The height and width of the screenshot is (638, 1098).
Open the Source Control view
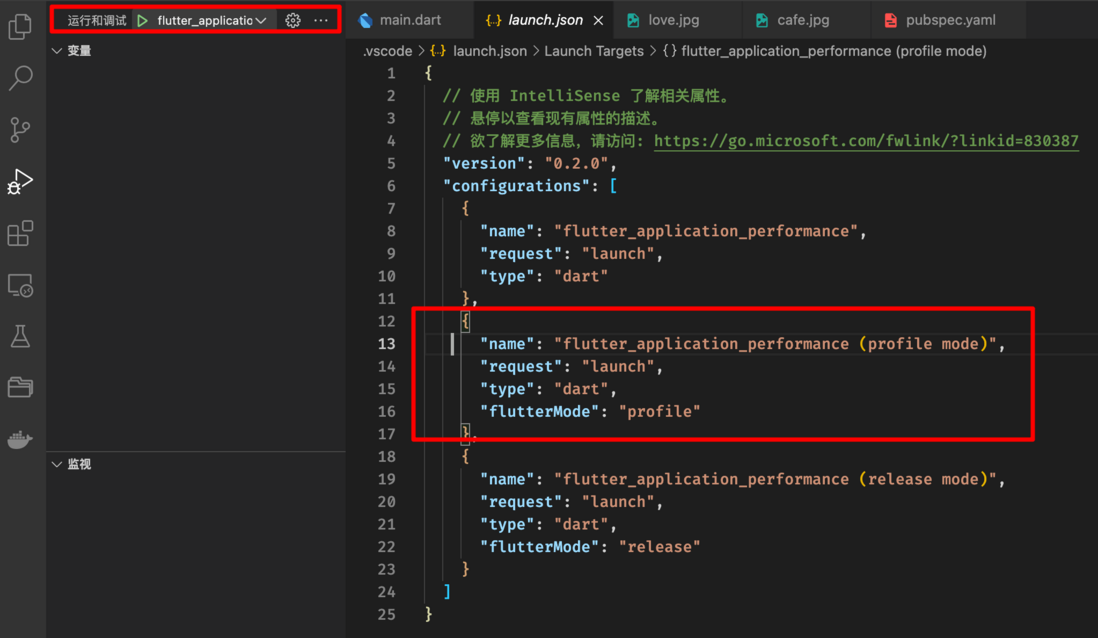20,130
